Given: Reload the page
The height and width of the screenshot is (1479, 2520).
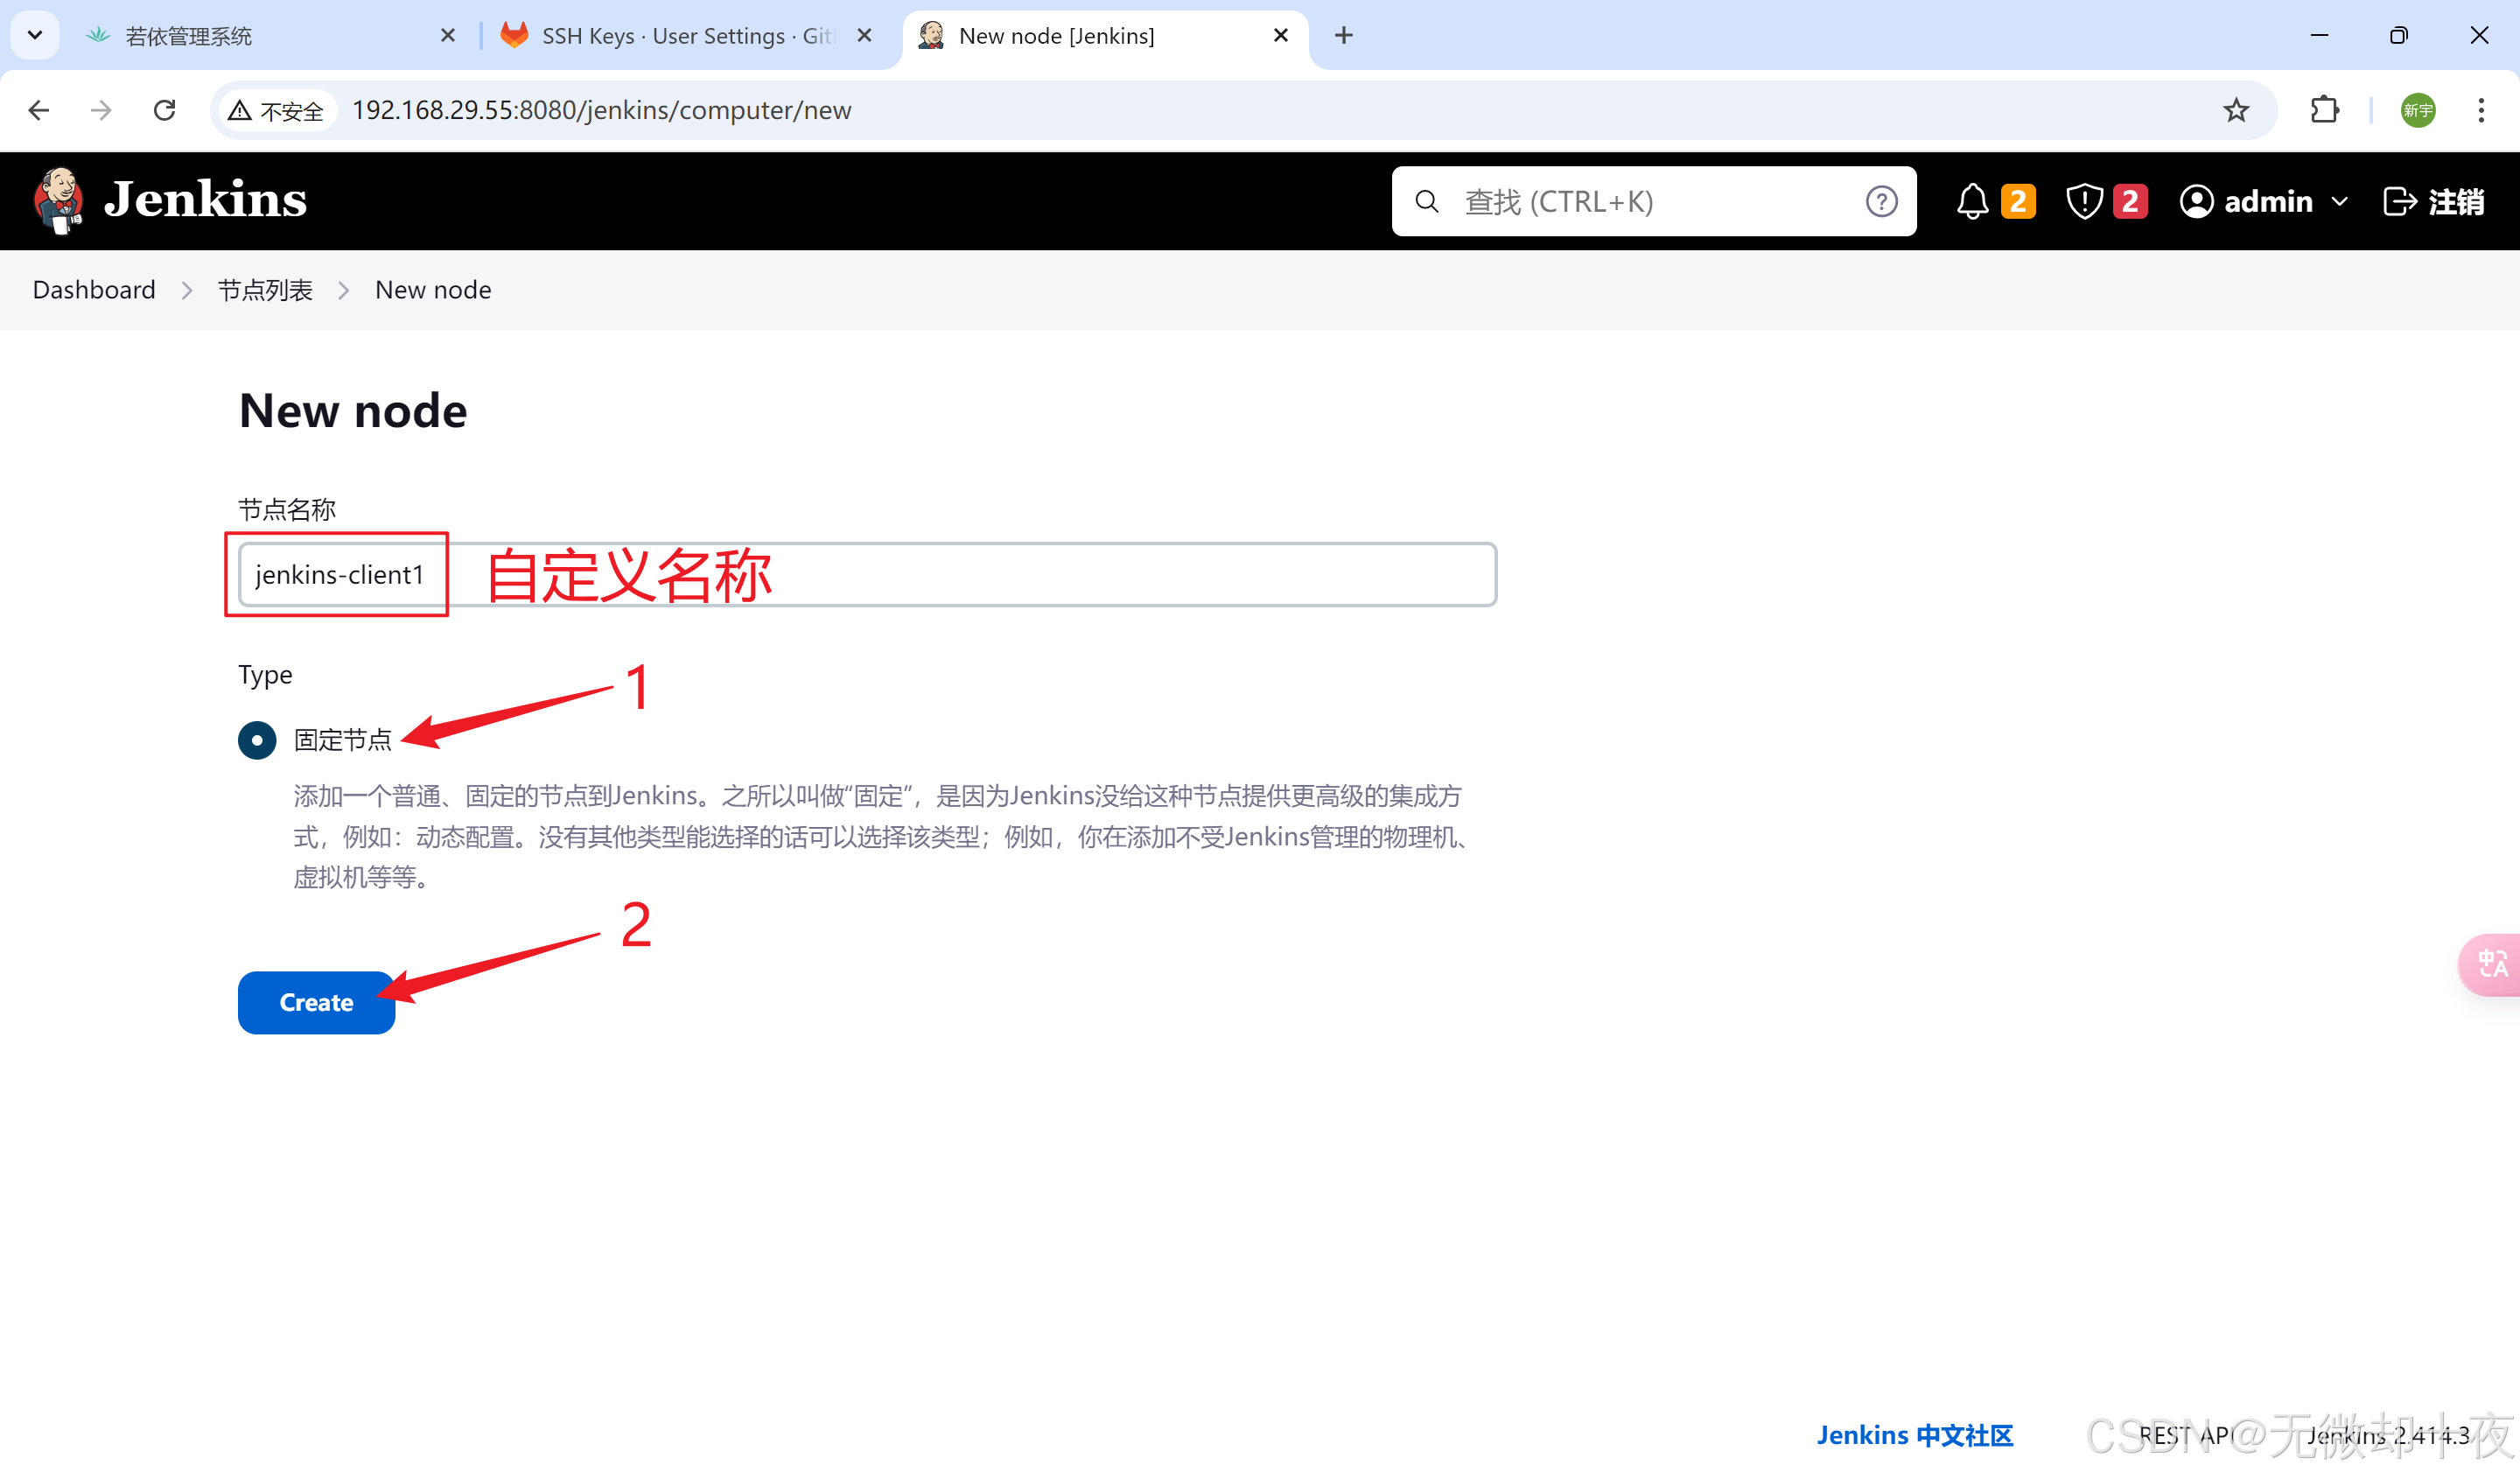Looking at the screenshot, I should [165, 110].
